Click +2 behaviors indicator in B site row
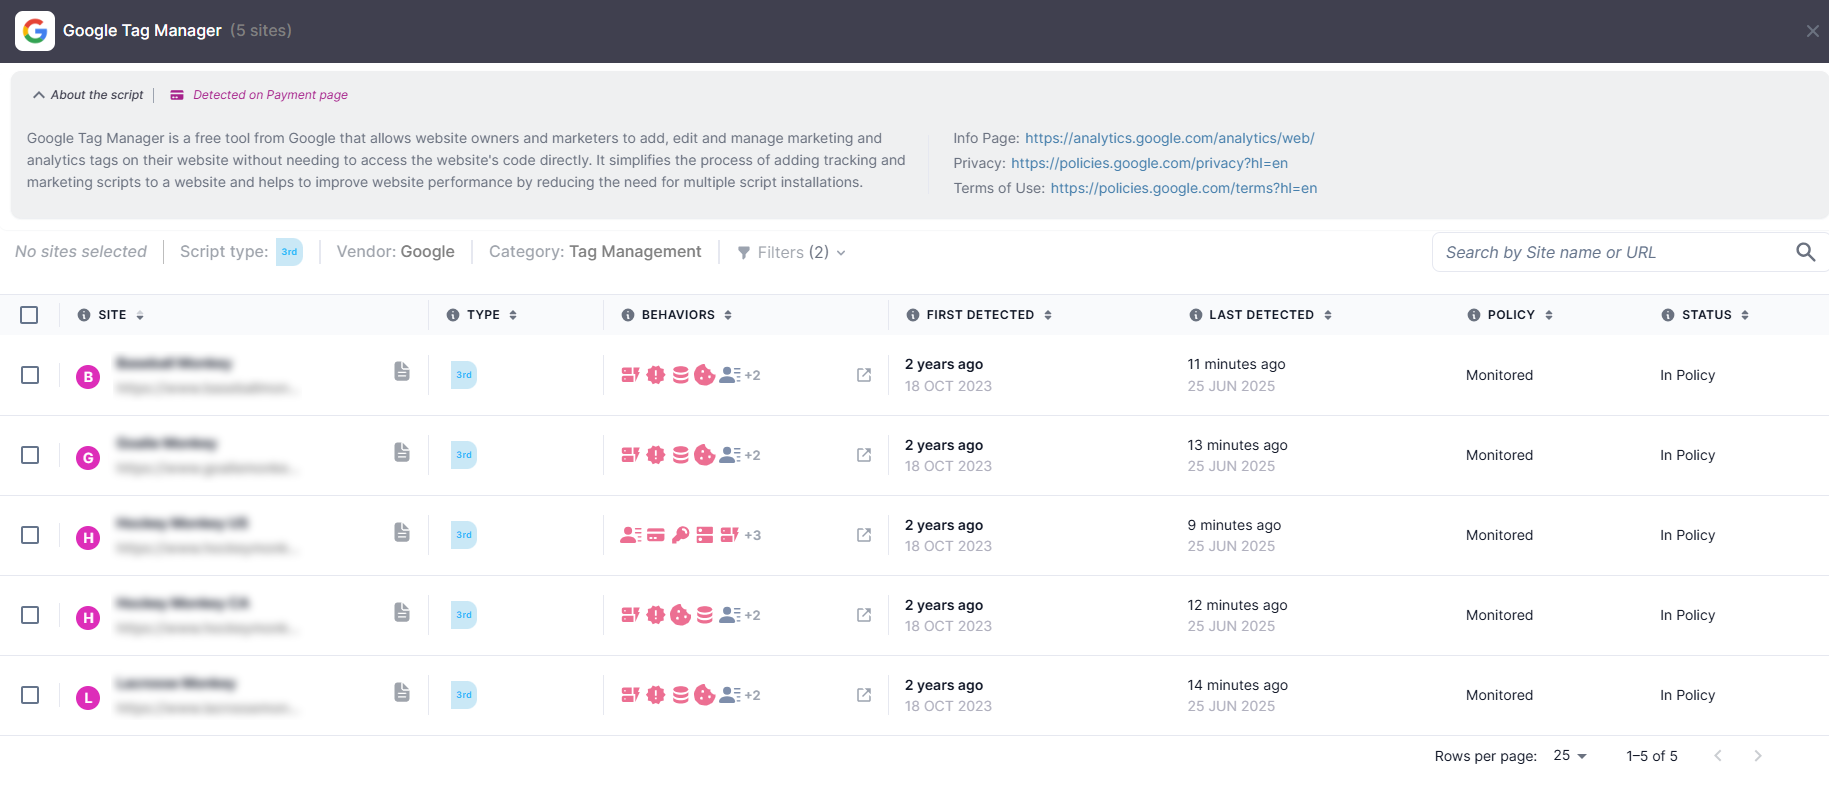 point(753,375)
